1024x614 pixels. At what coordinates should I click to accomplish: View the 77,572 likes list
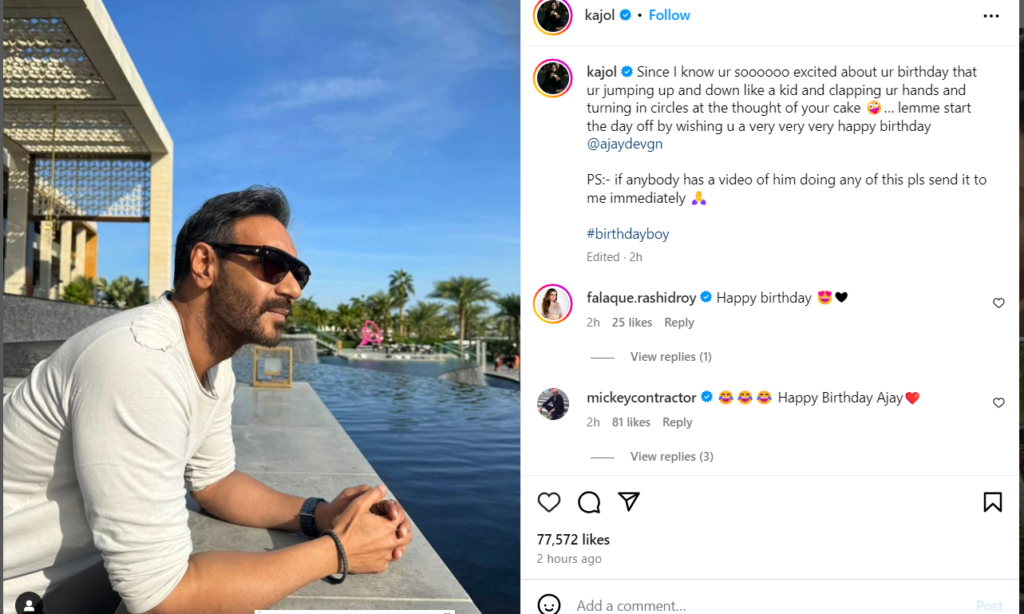click(573, 540)
